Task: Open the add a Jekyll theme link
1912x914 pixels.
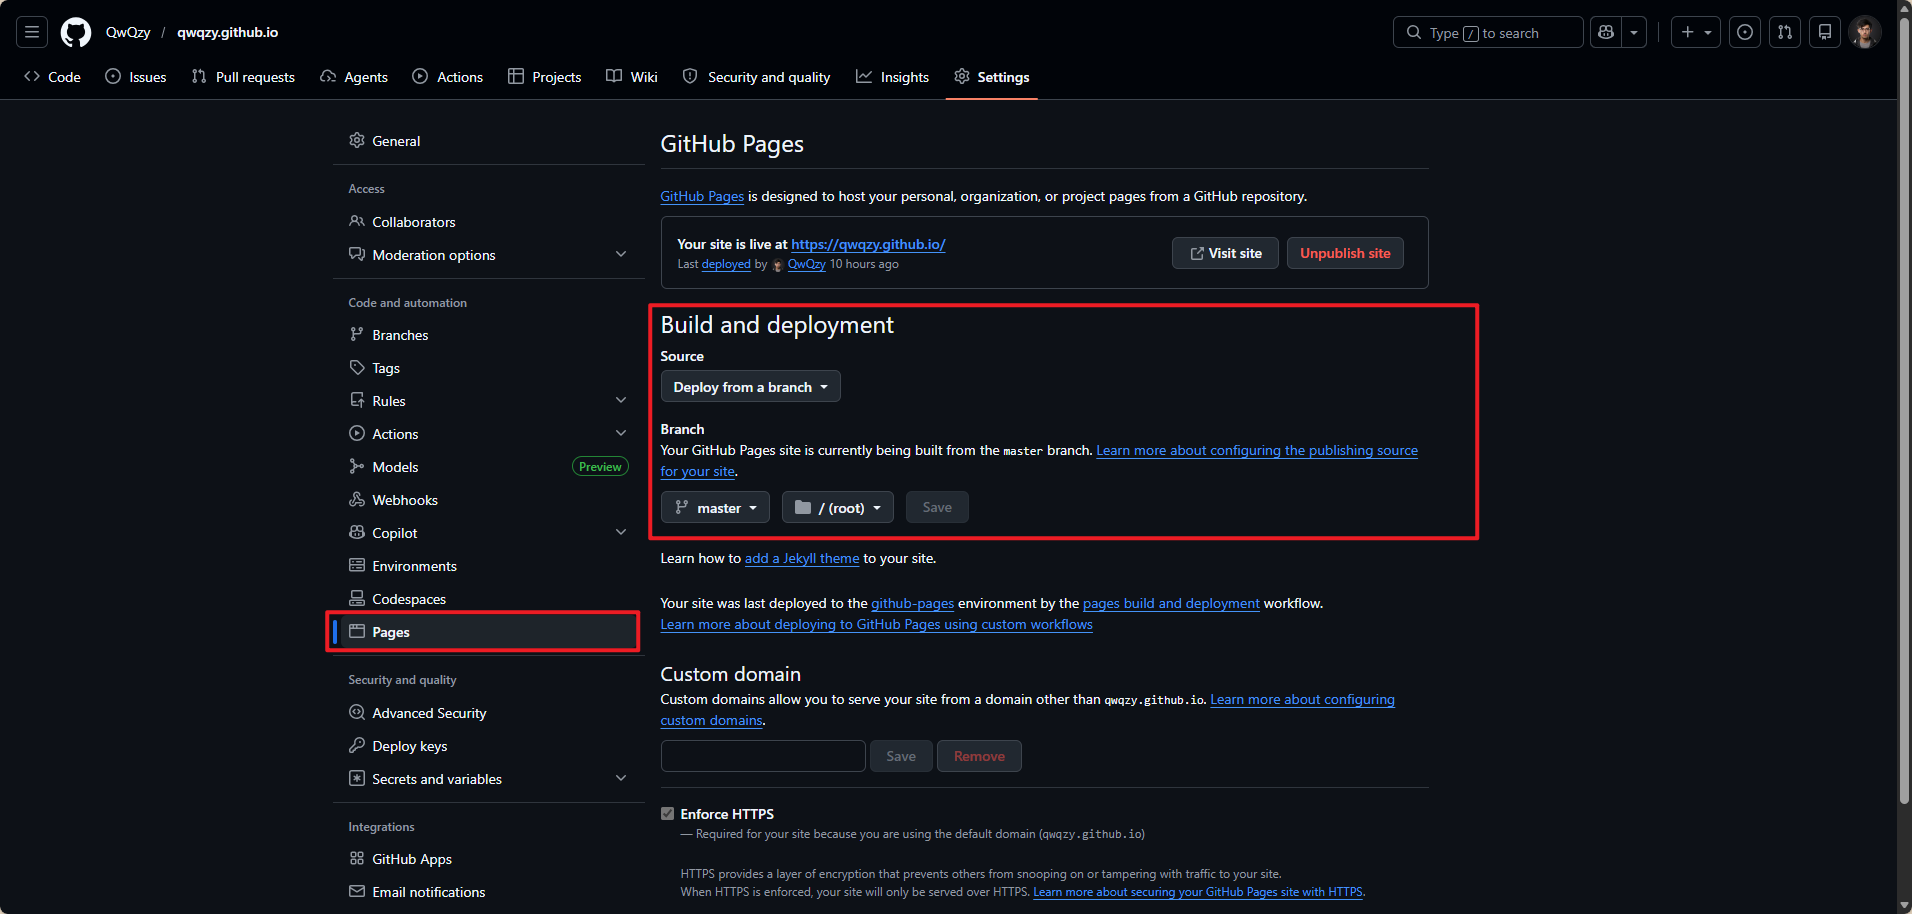Action: tap(802, 558)
